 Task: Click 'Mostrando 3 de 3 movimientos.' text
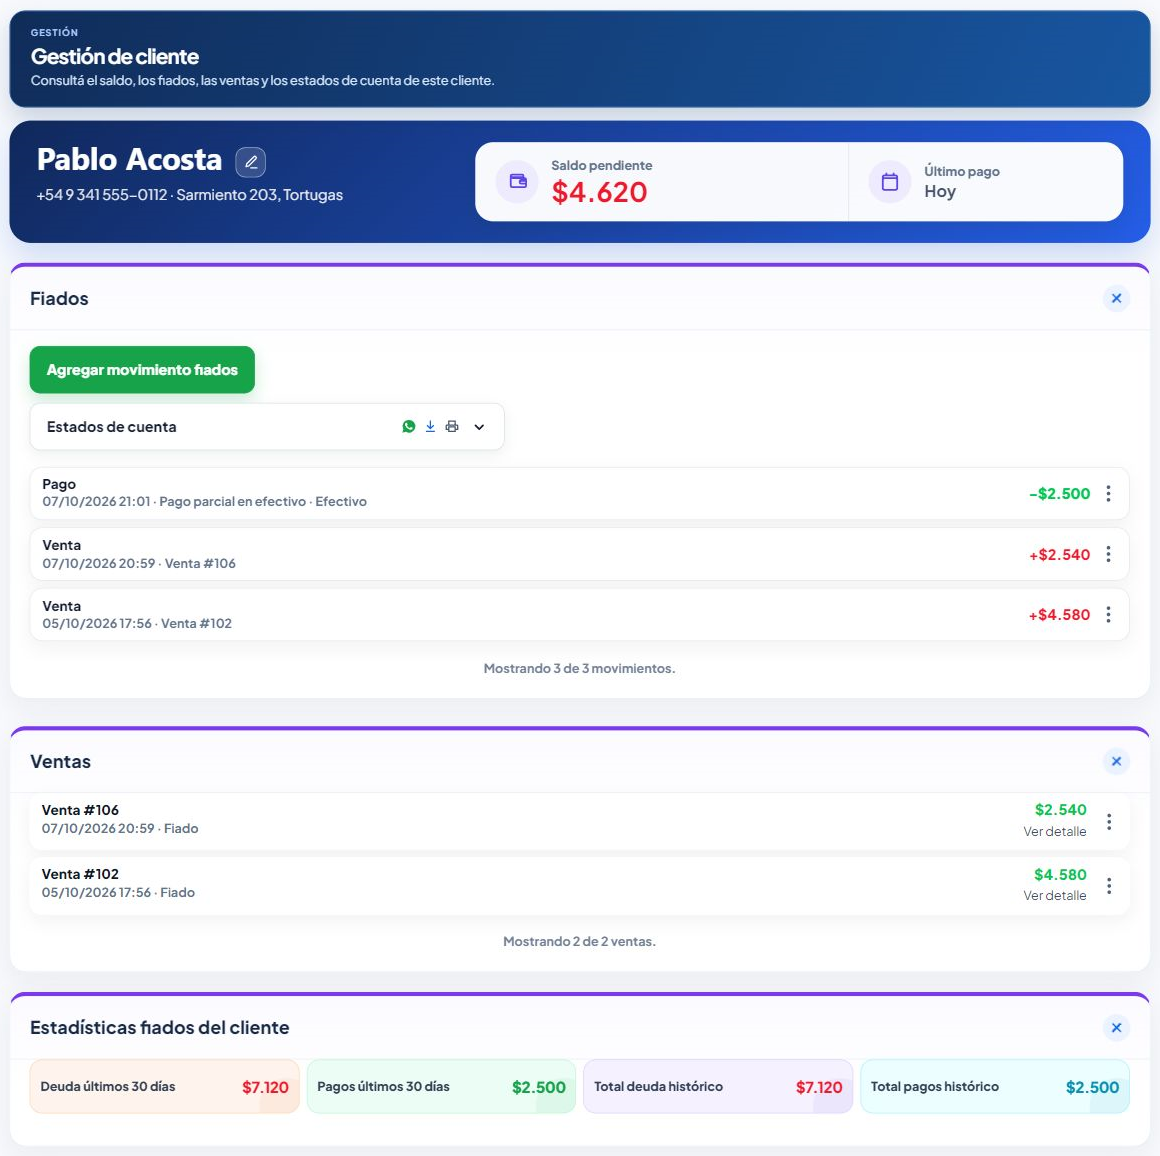point(579,669)
